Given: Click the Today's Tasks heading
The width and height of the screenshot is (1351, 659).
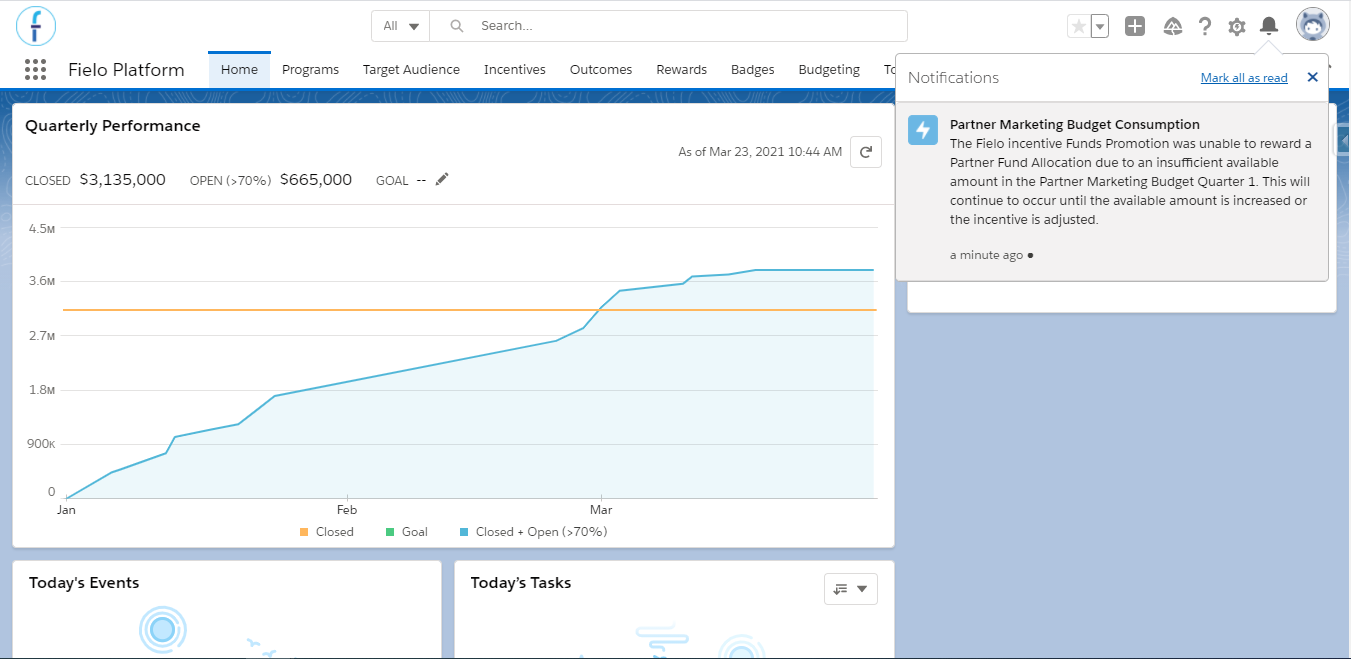Looking at the screenshot, I should click(521, 583).
